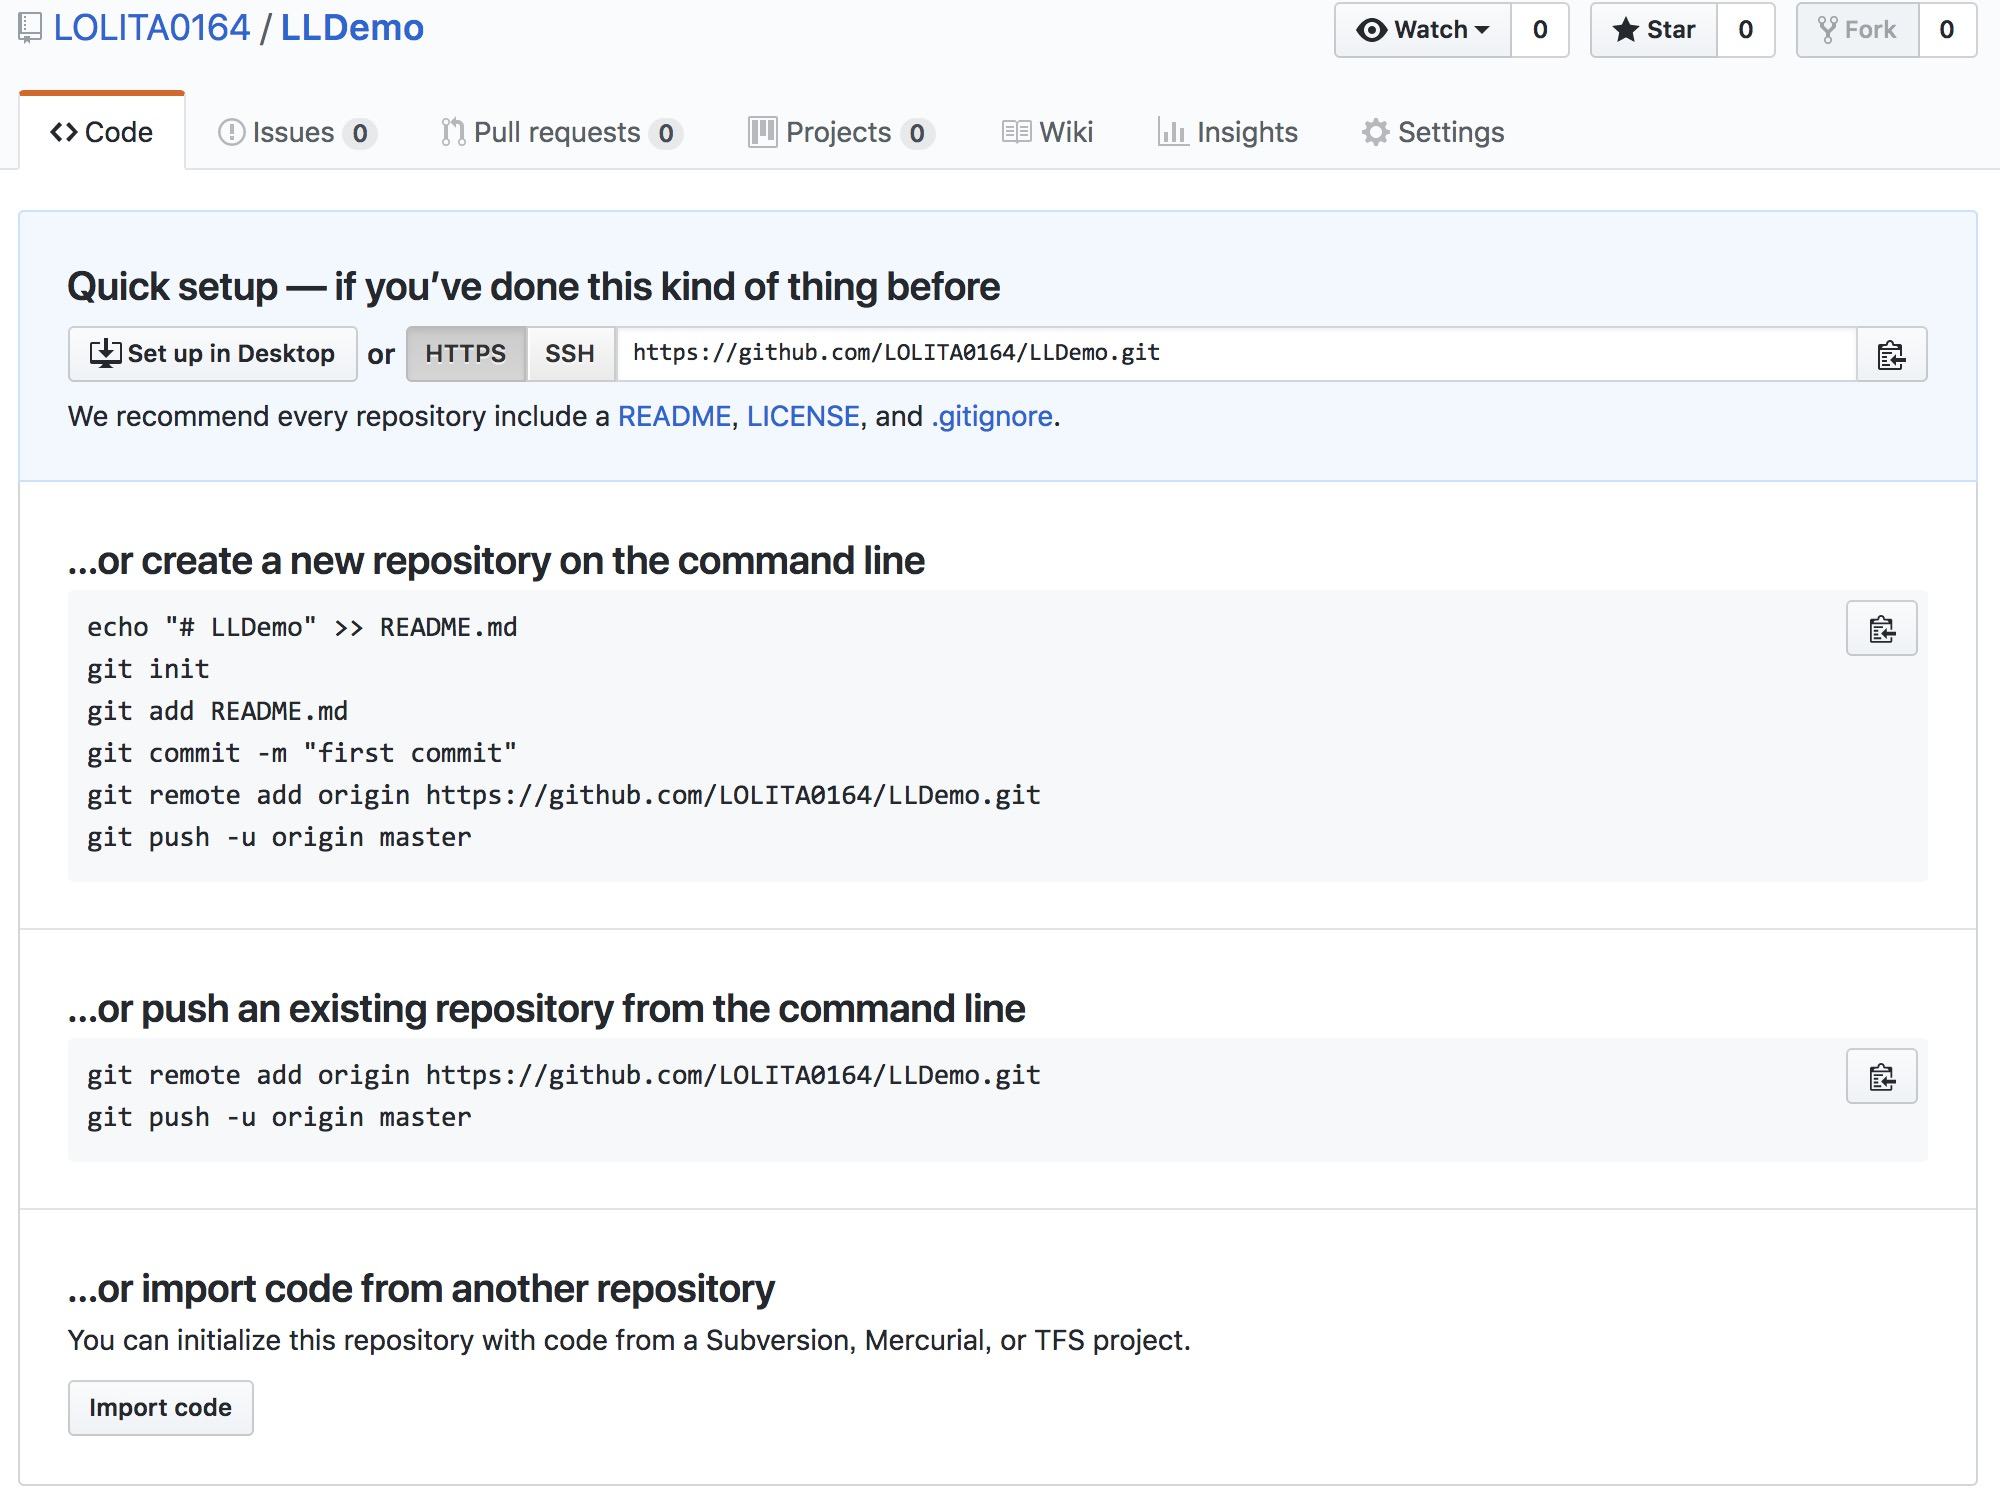The image size is (2000, 1502).
Task: Open the Projects tab
Action: (x=841, y=132)
